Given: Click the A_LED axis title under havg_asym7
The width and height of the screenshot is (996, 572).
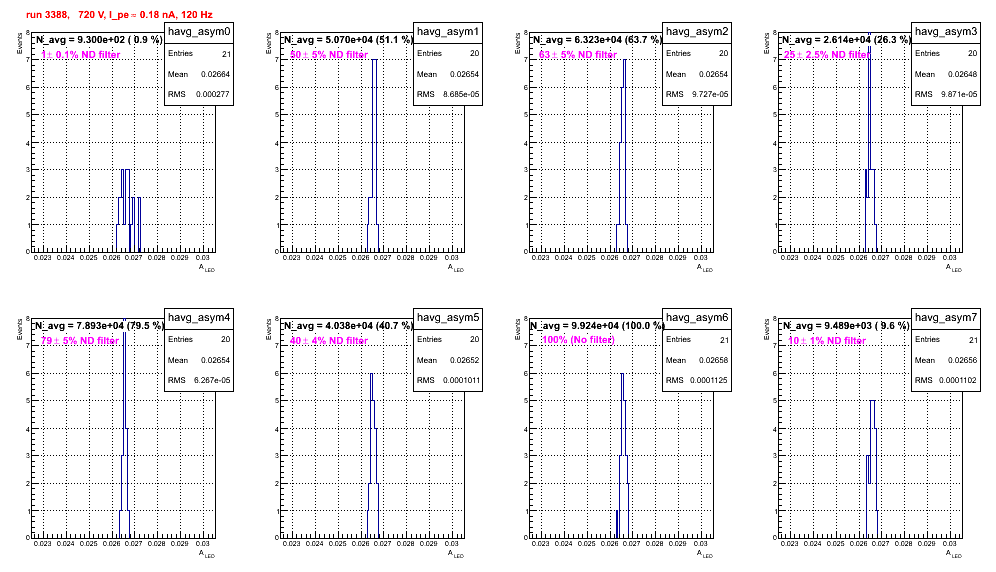Looking at the screenshot, I should click(954, 554).
